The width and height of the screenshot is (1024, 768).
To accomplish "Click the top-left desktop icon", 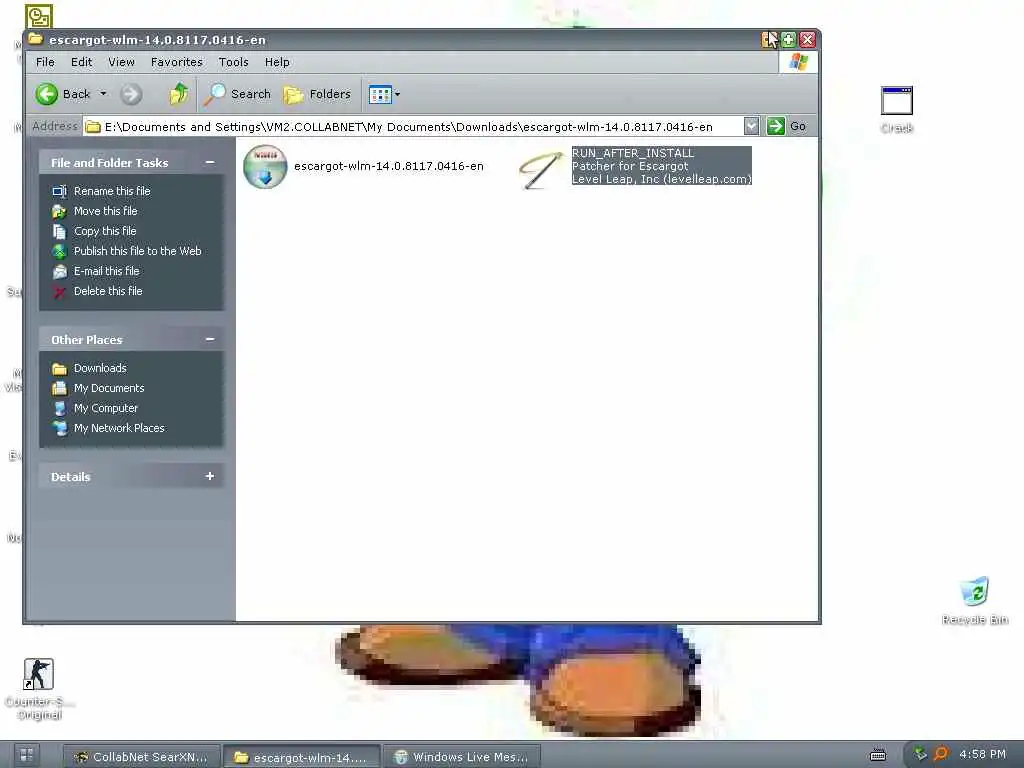I will (x=39, y=17).
